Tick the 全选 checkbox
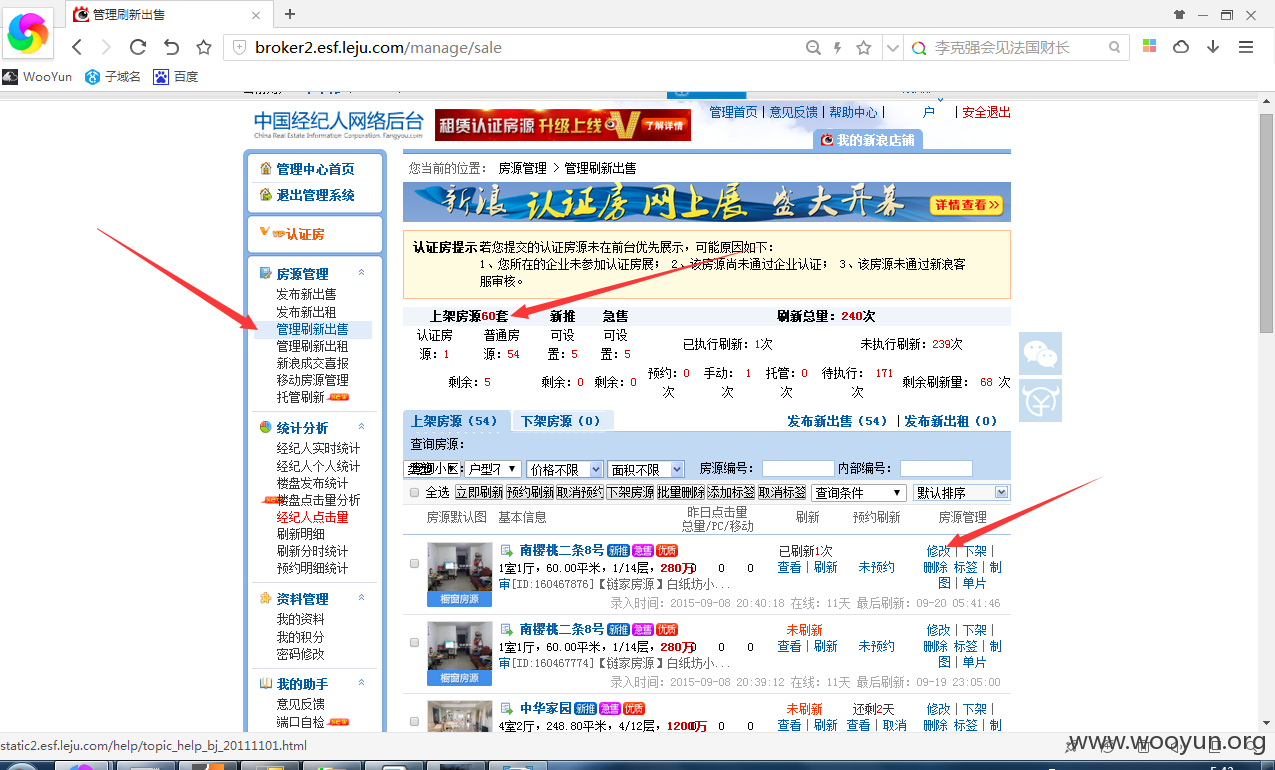 coord(414,493)
